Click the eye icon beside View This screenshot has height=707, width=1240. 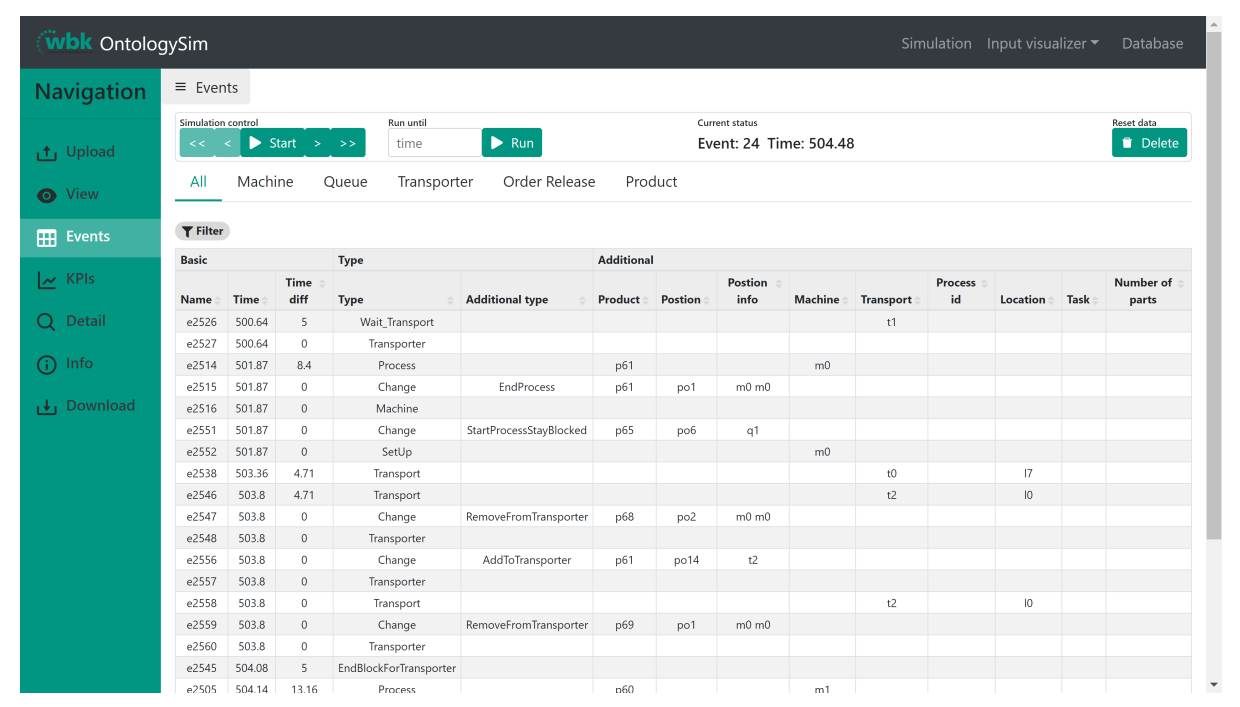(47, 195)
